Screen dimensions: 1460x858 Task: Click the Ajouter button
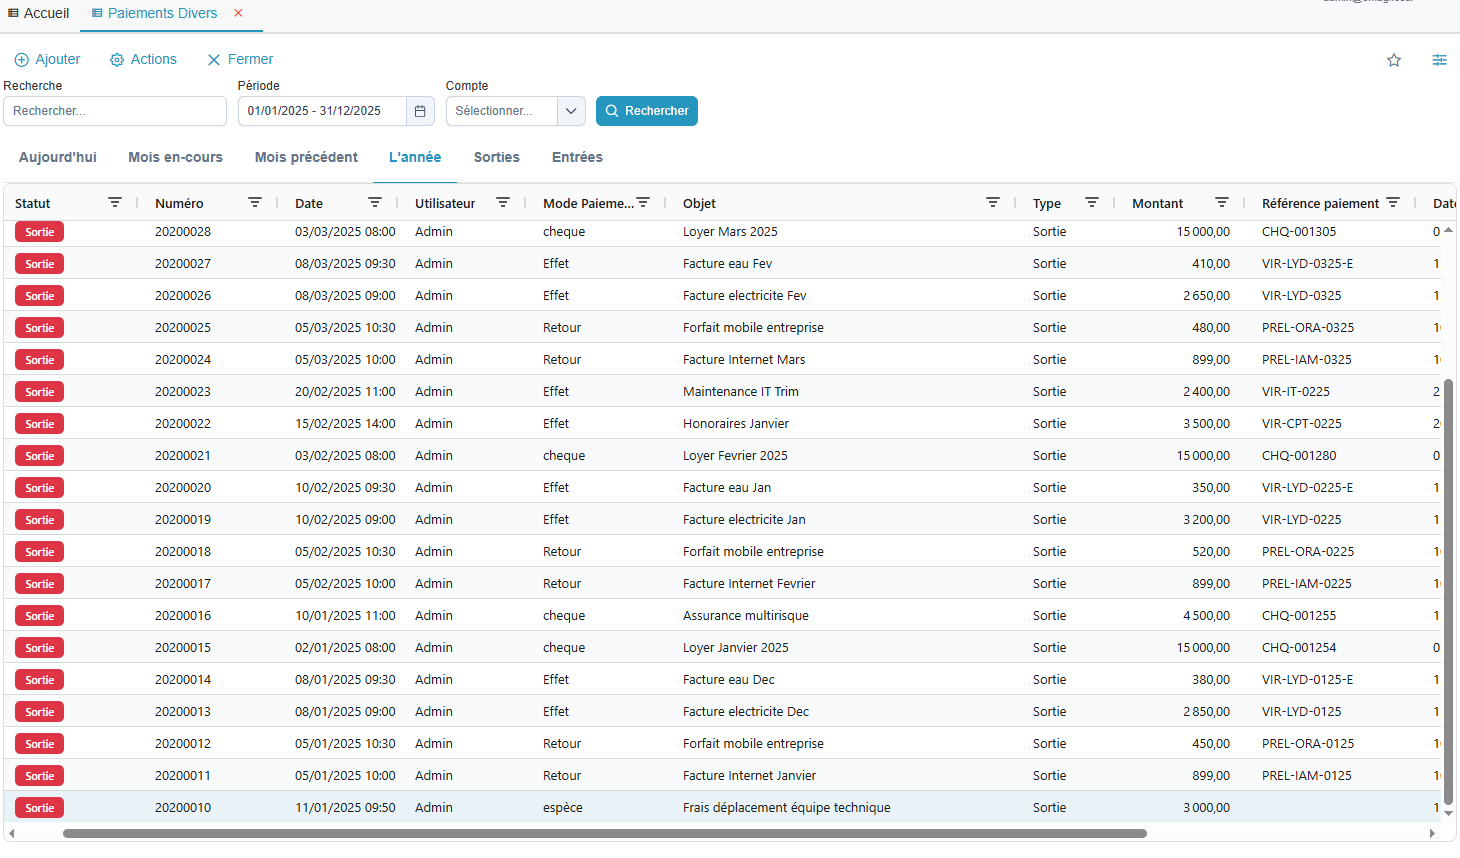coord(47,60)
